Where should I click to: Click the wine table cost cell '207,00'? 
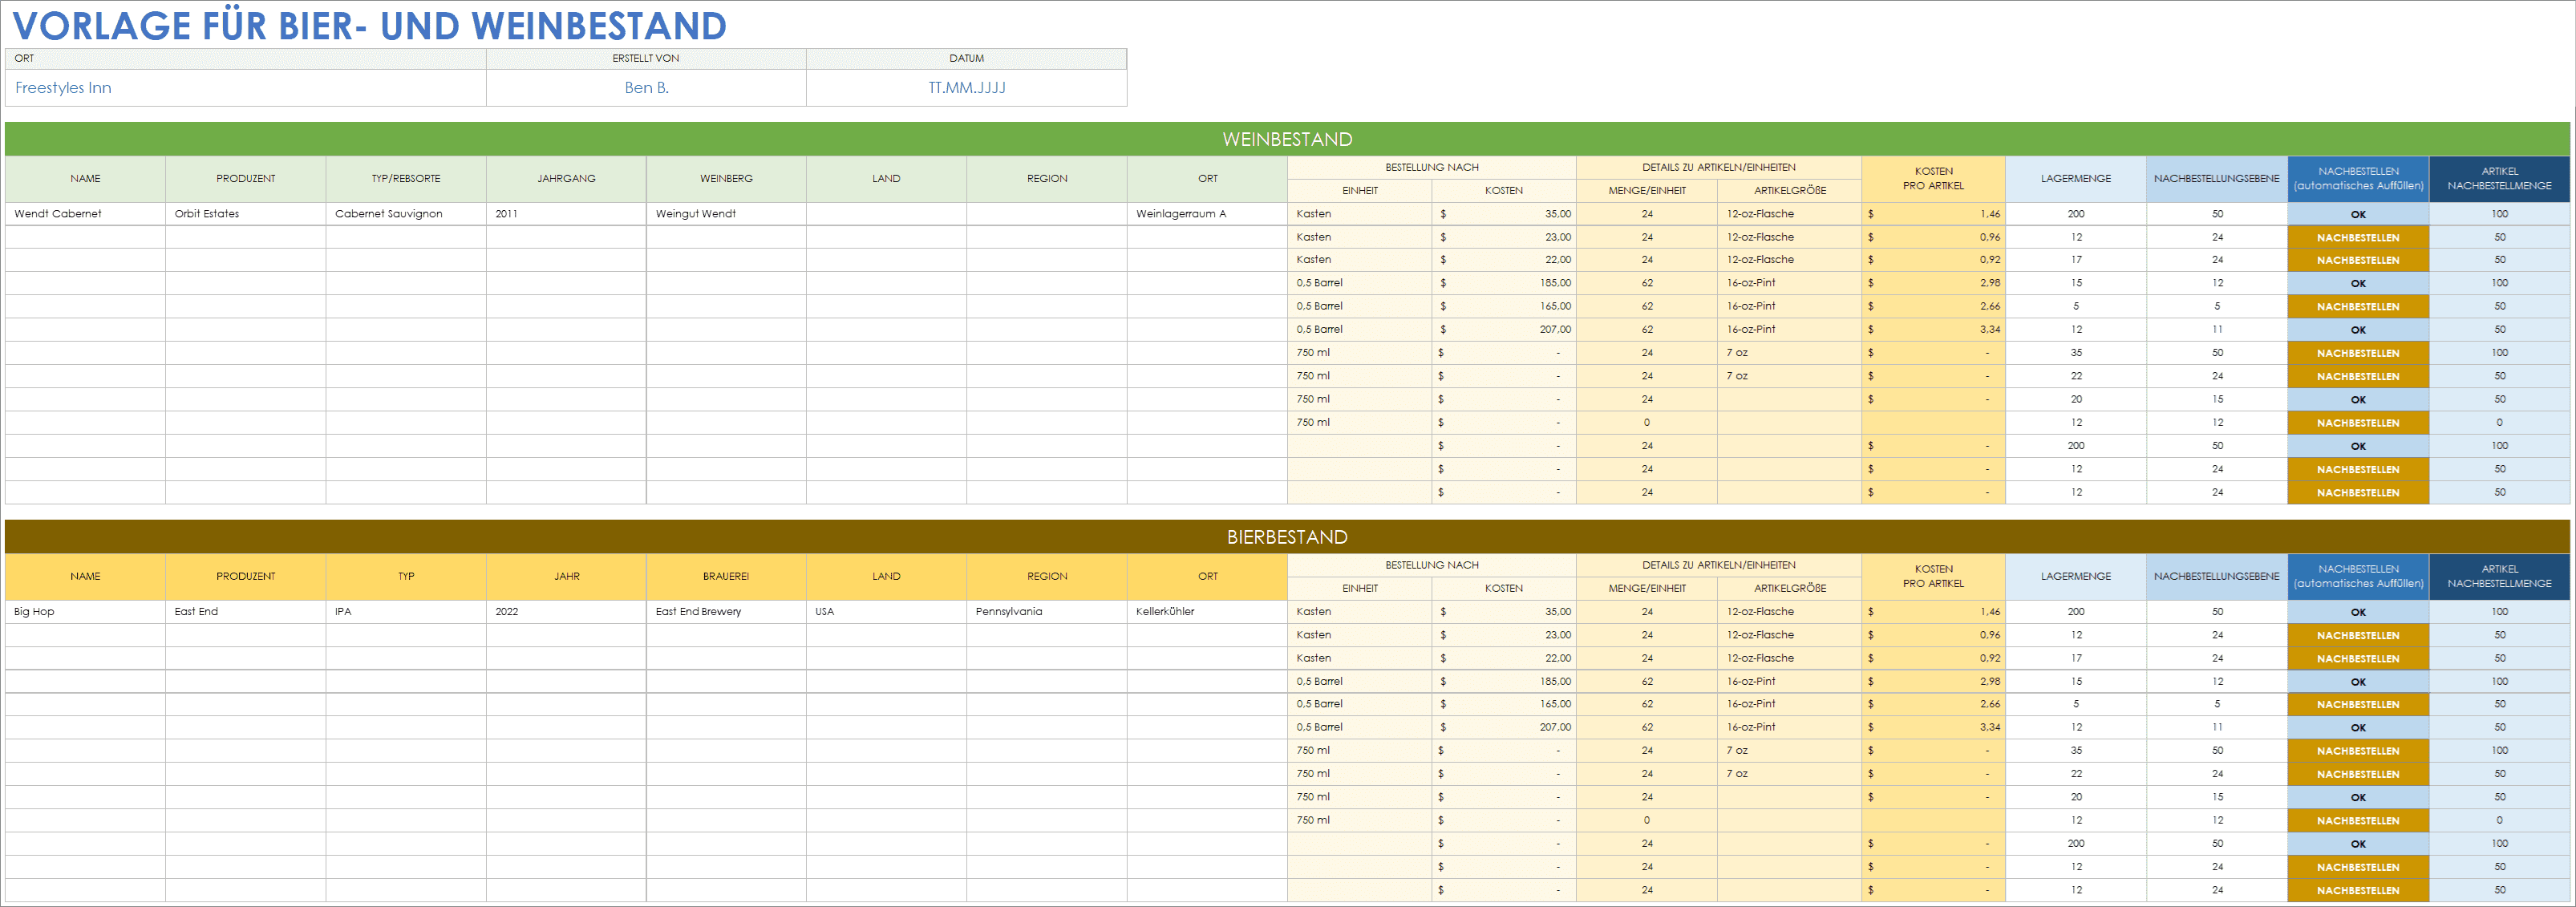click(1504, 330)
